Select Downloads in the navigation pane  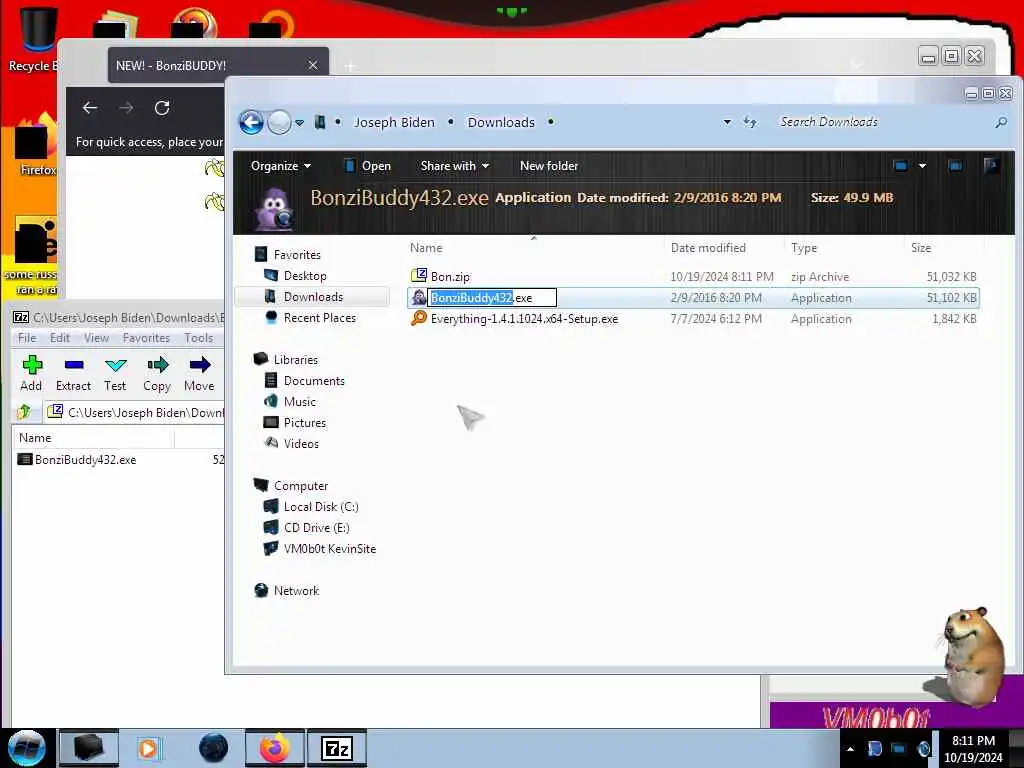coord(313,296)
